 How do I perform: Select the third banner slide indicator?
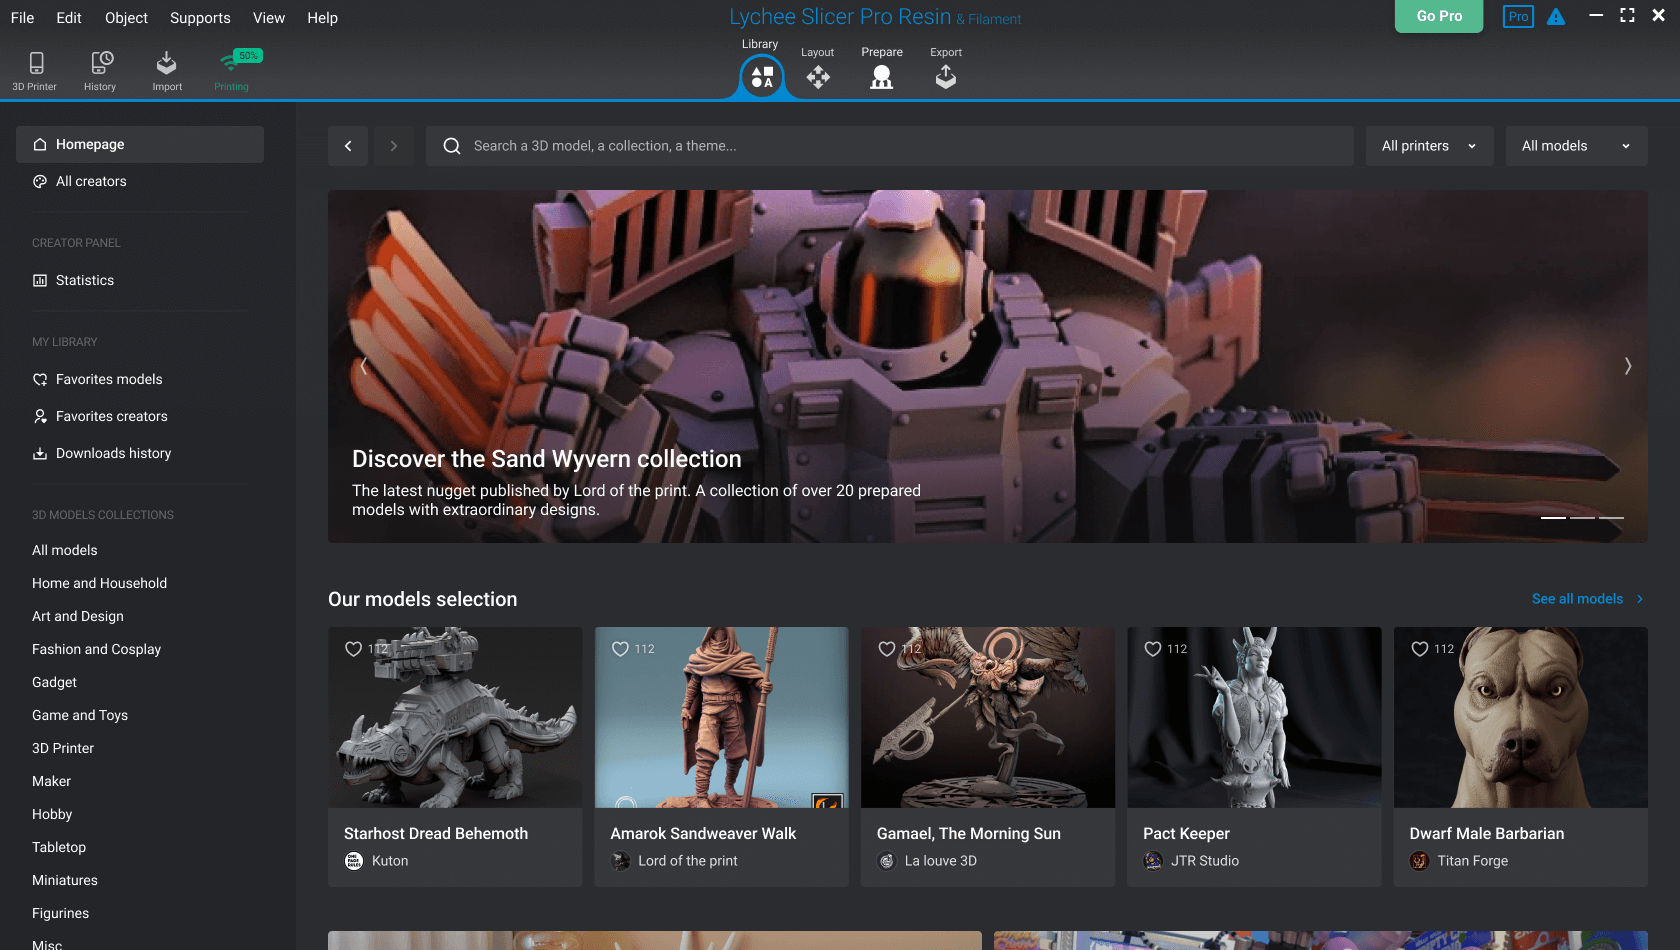[x=1611, y=518]
